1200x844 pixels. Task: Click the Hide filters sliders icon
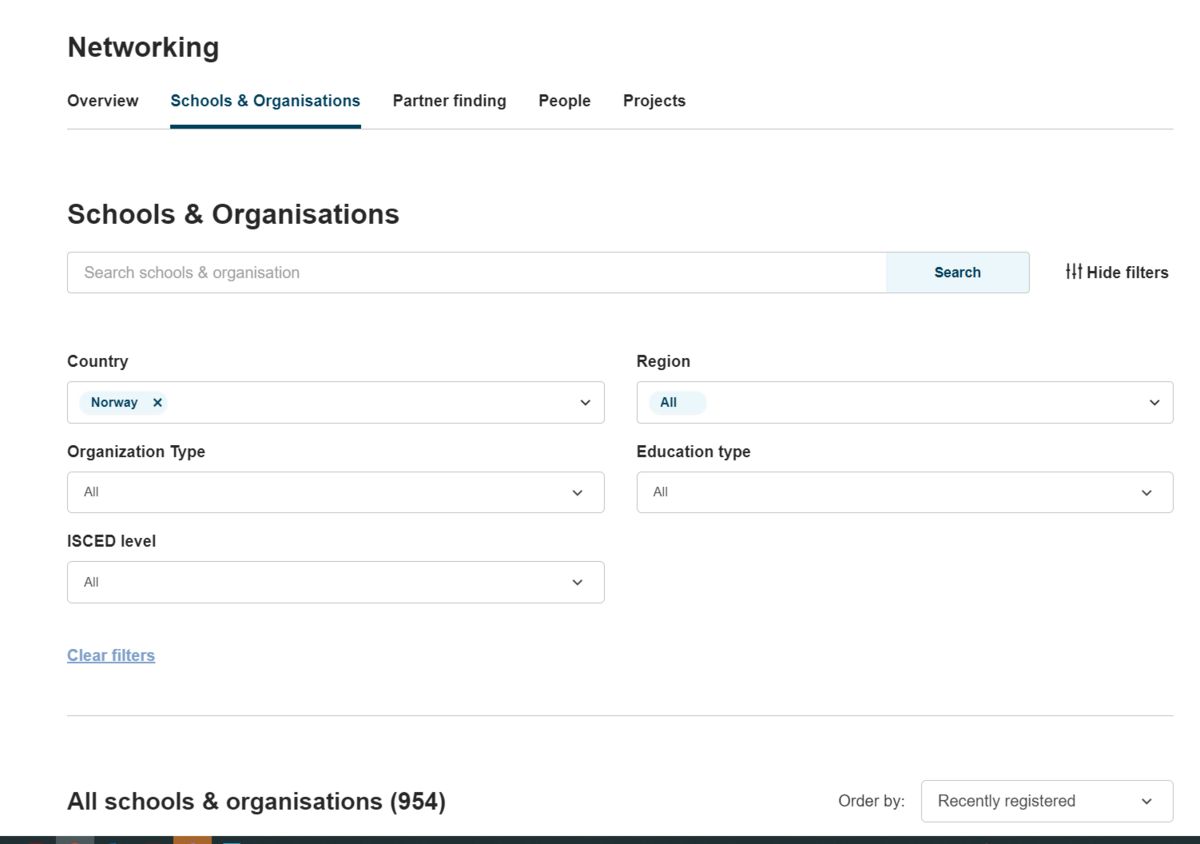click(x=1073, y=272)
